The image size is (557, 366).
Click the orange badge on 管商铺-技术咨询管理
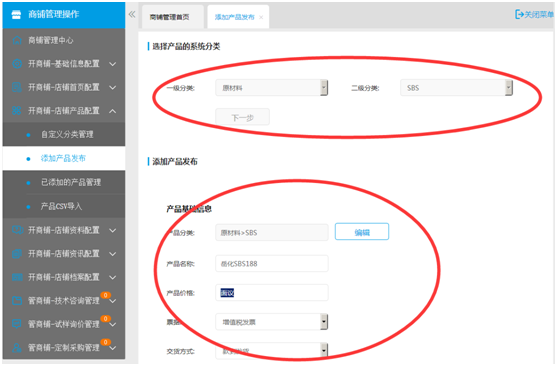coord(106,295)
